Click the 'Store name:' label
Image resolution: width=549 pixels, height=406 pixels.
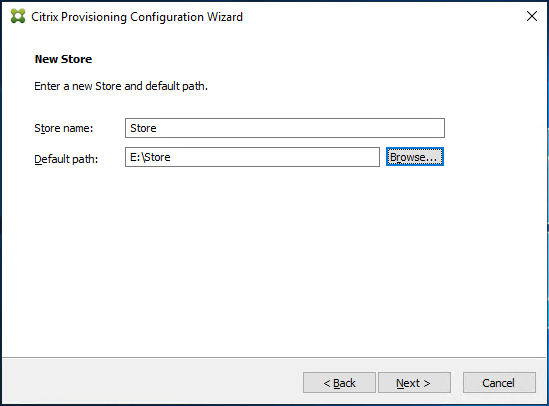(64, 128)
